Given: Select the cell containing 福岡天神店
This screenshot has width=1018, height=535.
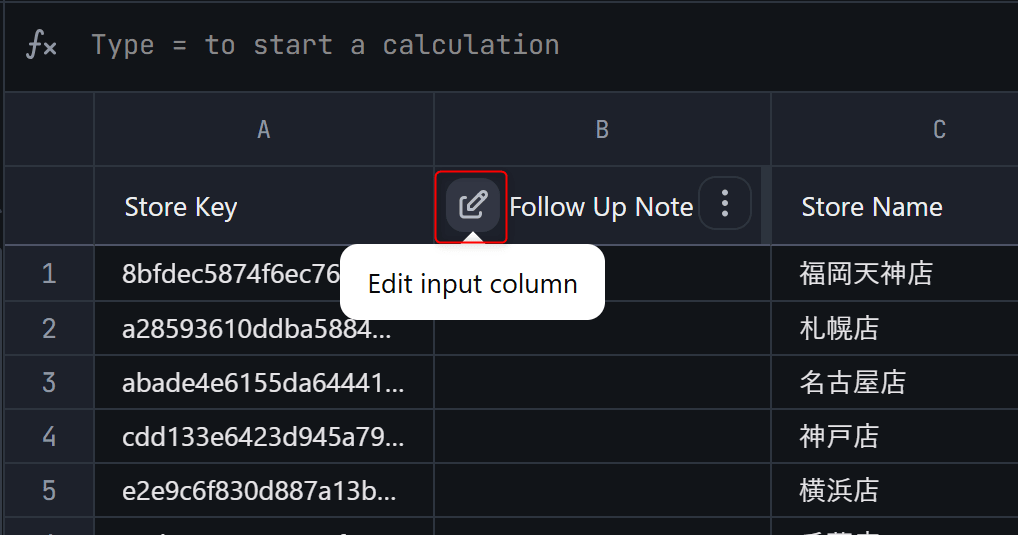Looking at the screenshot, I should click(895, 273).
